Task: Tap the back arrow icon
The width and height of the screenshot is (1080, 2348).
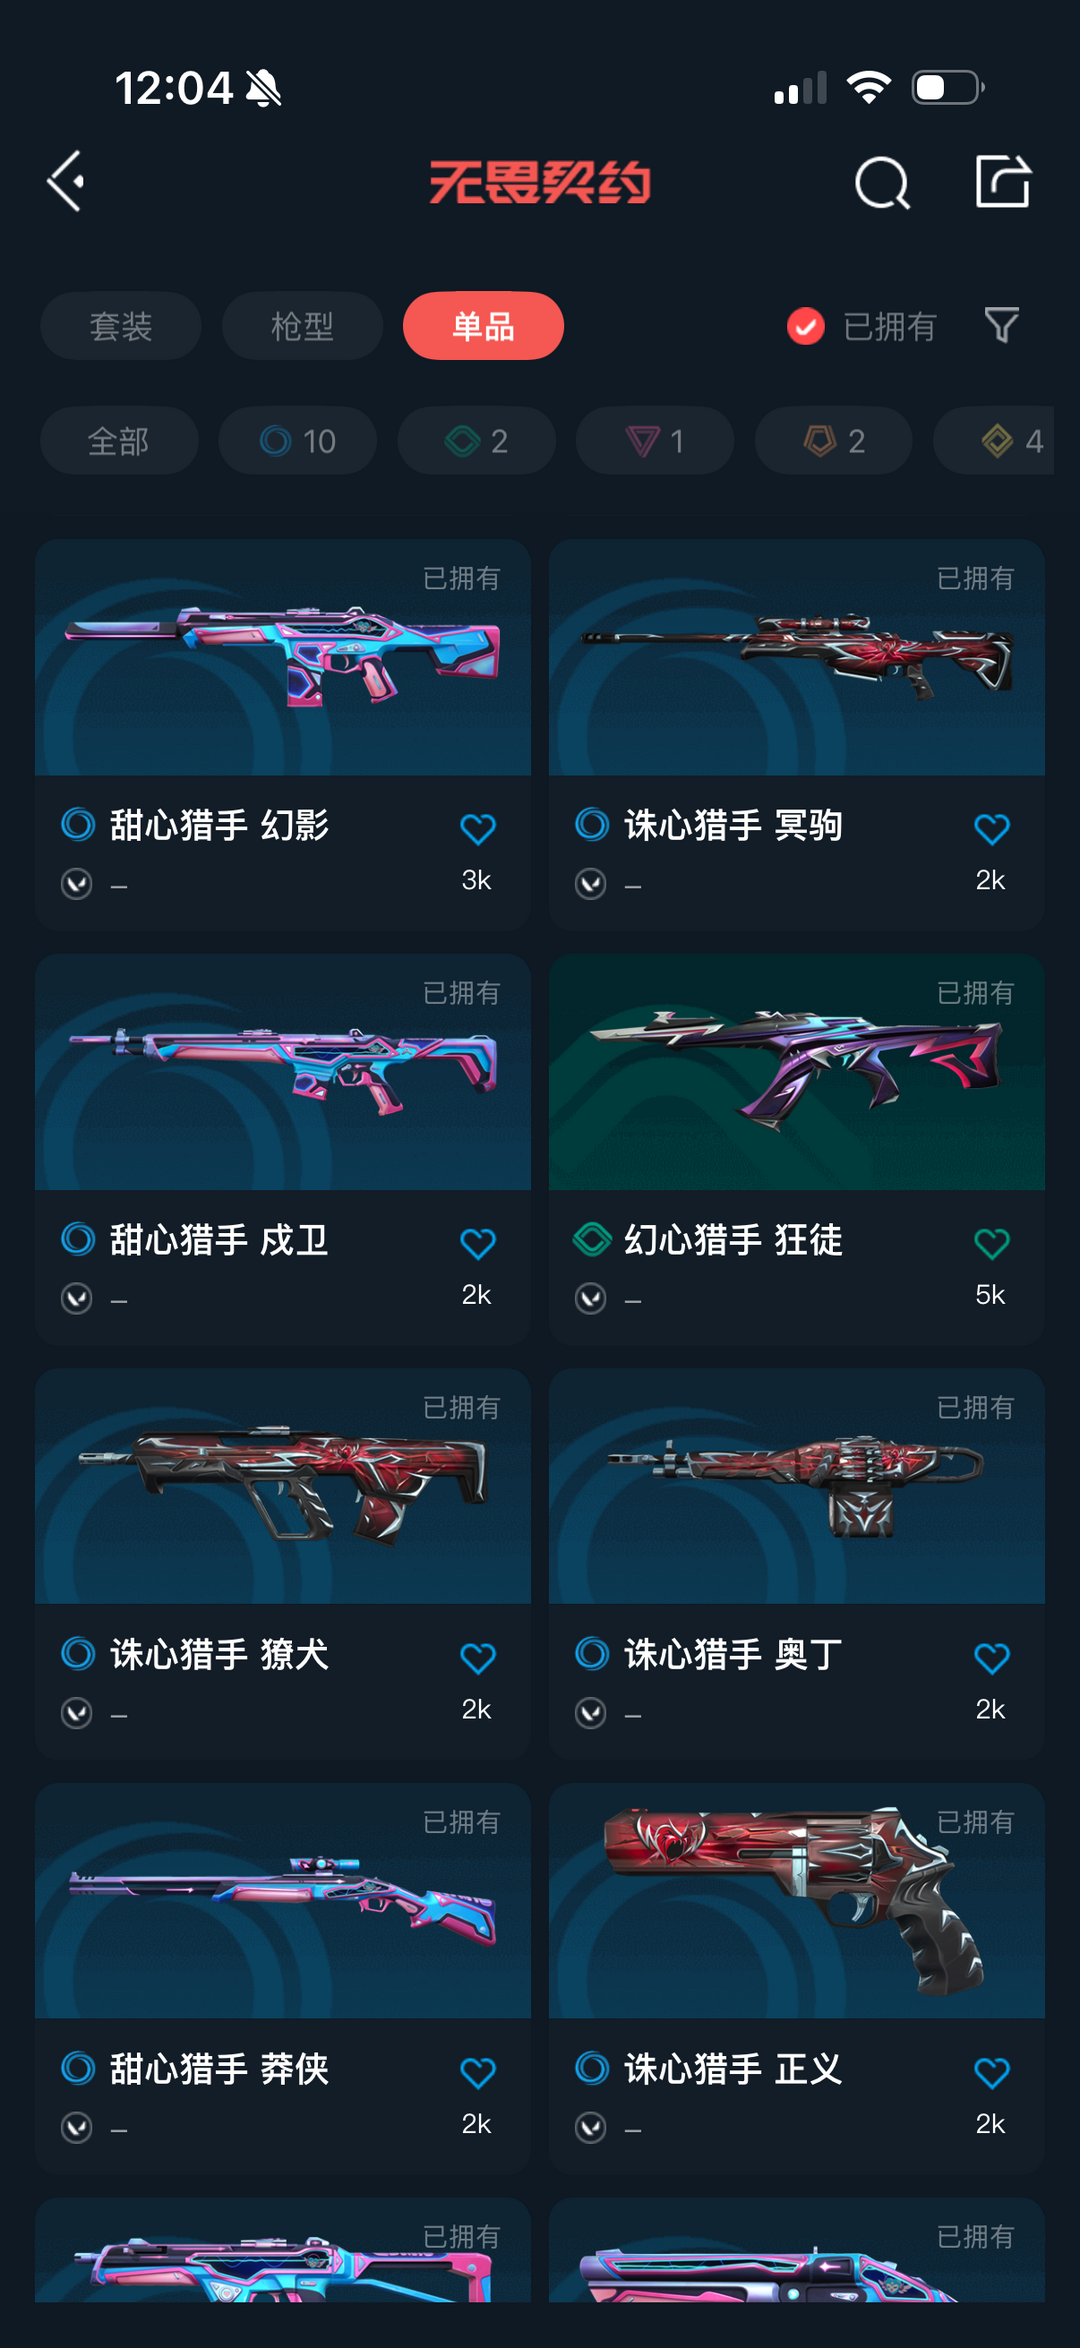Action: coord(66,182)
